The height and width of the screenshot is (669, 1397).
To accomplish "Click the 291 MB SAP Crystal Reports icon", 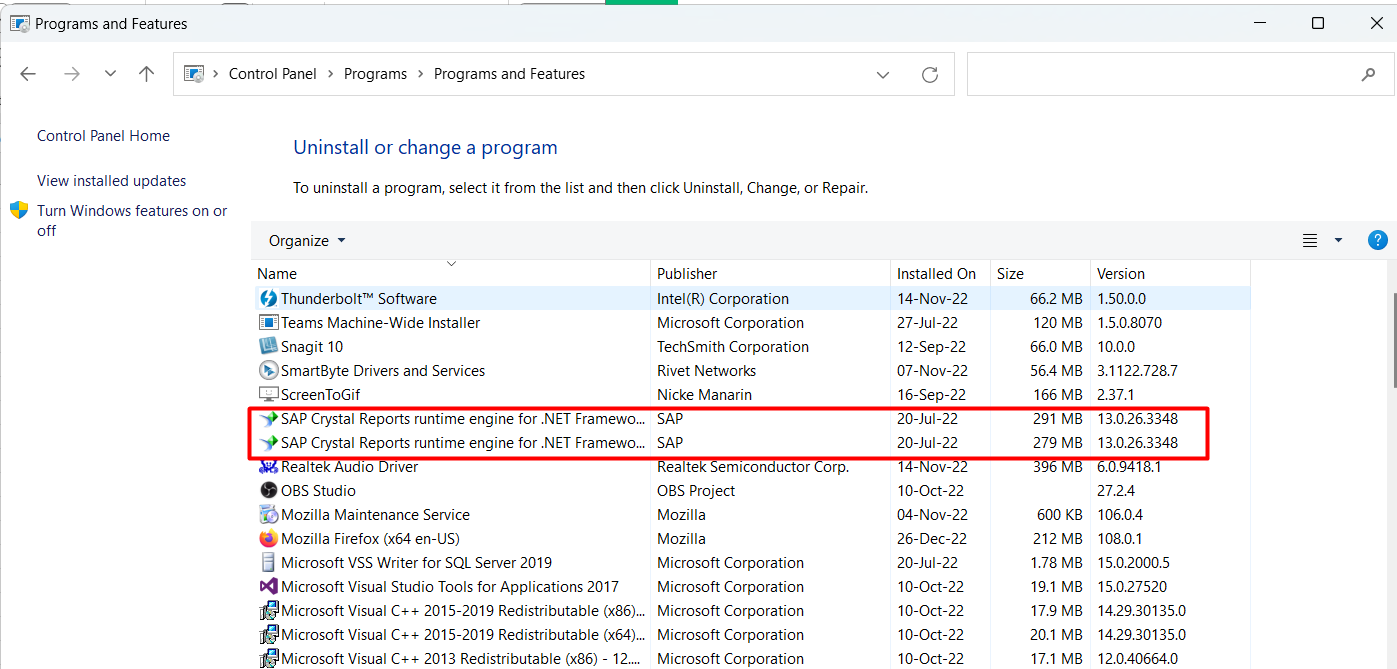I will pyautogui.click(x=268, y=419).
